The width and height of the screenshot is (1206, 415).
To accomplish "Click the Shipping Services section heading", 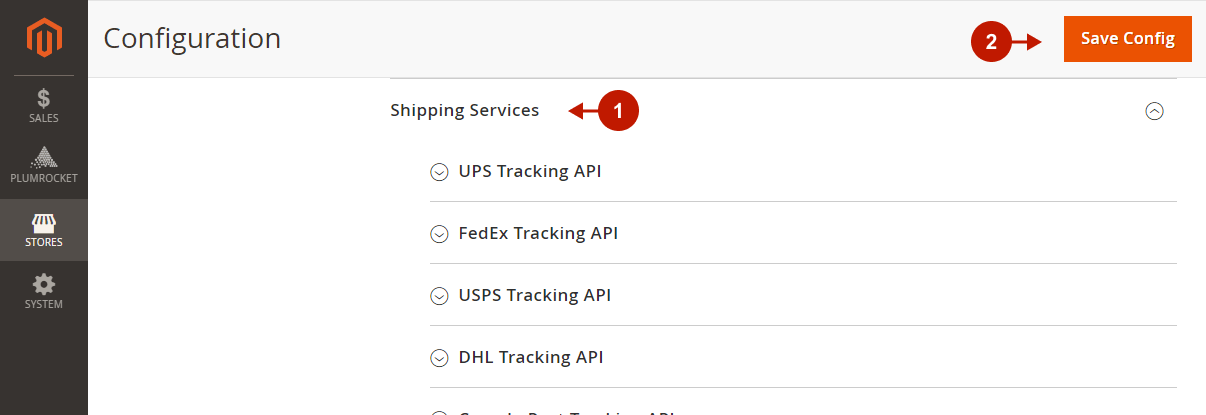I will pyautogui.click(x=464, y=110).
